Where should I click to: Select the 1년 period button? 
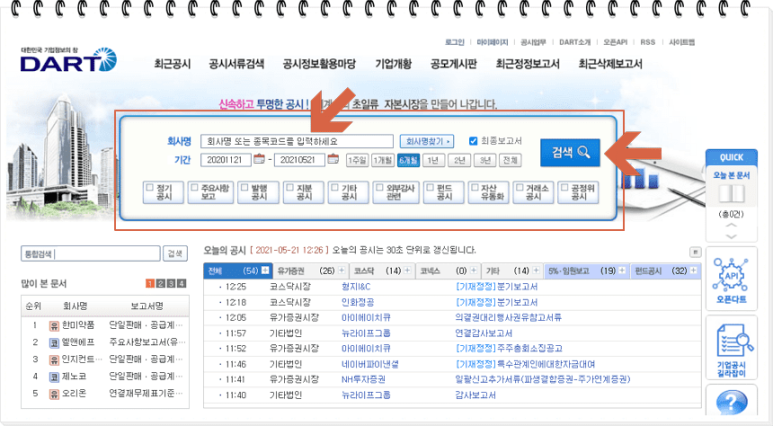pyautogui.click(x=433, y=160)
